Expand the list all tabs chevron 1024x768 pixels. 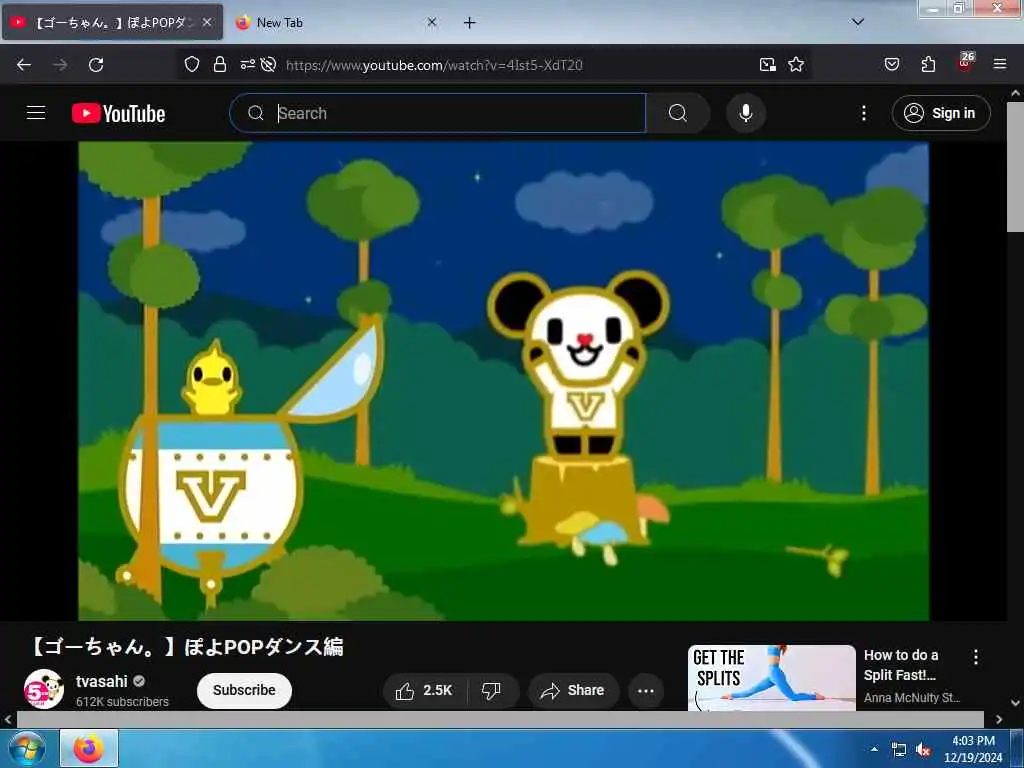click(x=858, y=22)
